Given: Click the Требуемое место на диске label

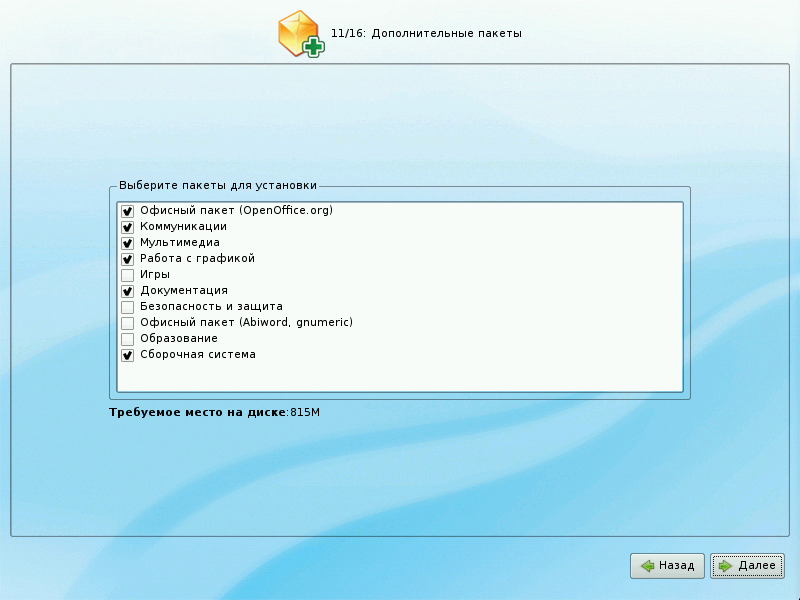Looking at the screenshot, I should pos(198,411).
